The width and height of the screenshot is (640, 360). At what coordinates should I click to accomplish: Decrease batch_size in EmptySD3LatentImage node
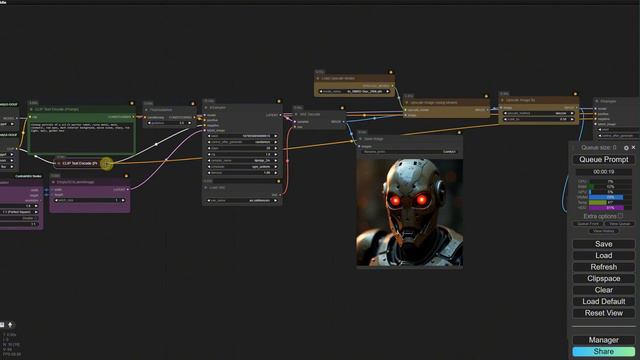click(x=56, y=200)
